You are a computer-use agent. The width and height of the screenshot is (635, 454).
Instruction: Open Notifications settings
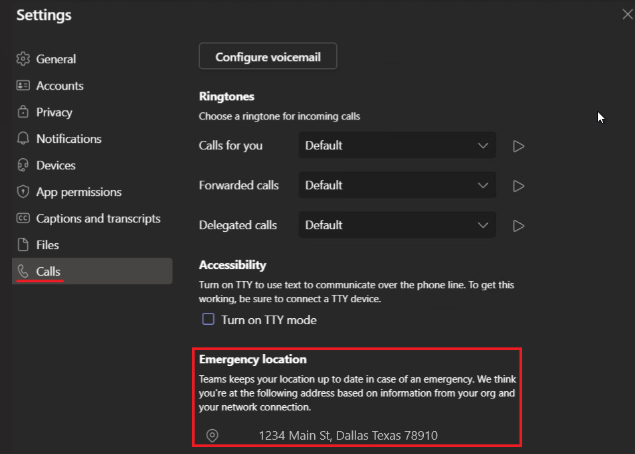tap(92, 139)
